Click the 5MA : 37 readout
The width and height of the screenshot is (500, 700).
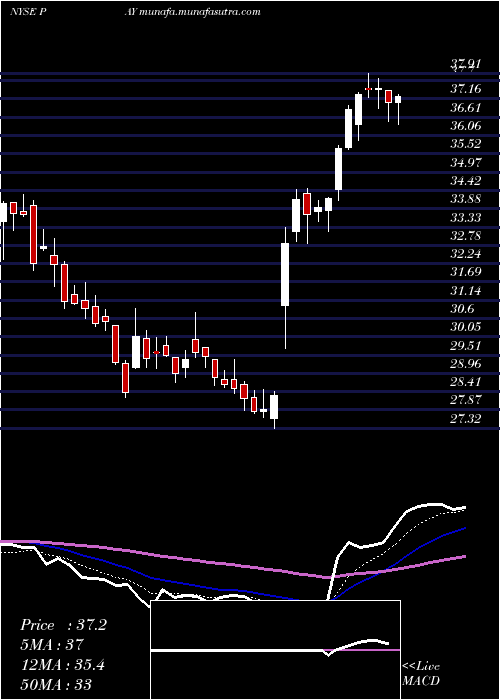[x=52, y=645]
